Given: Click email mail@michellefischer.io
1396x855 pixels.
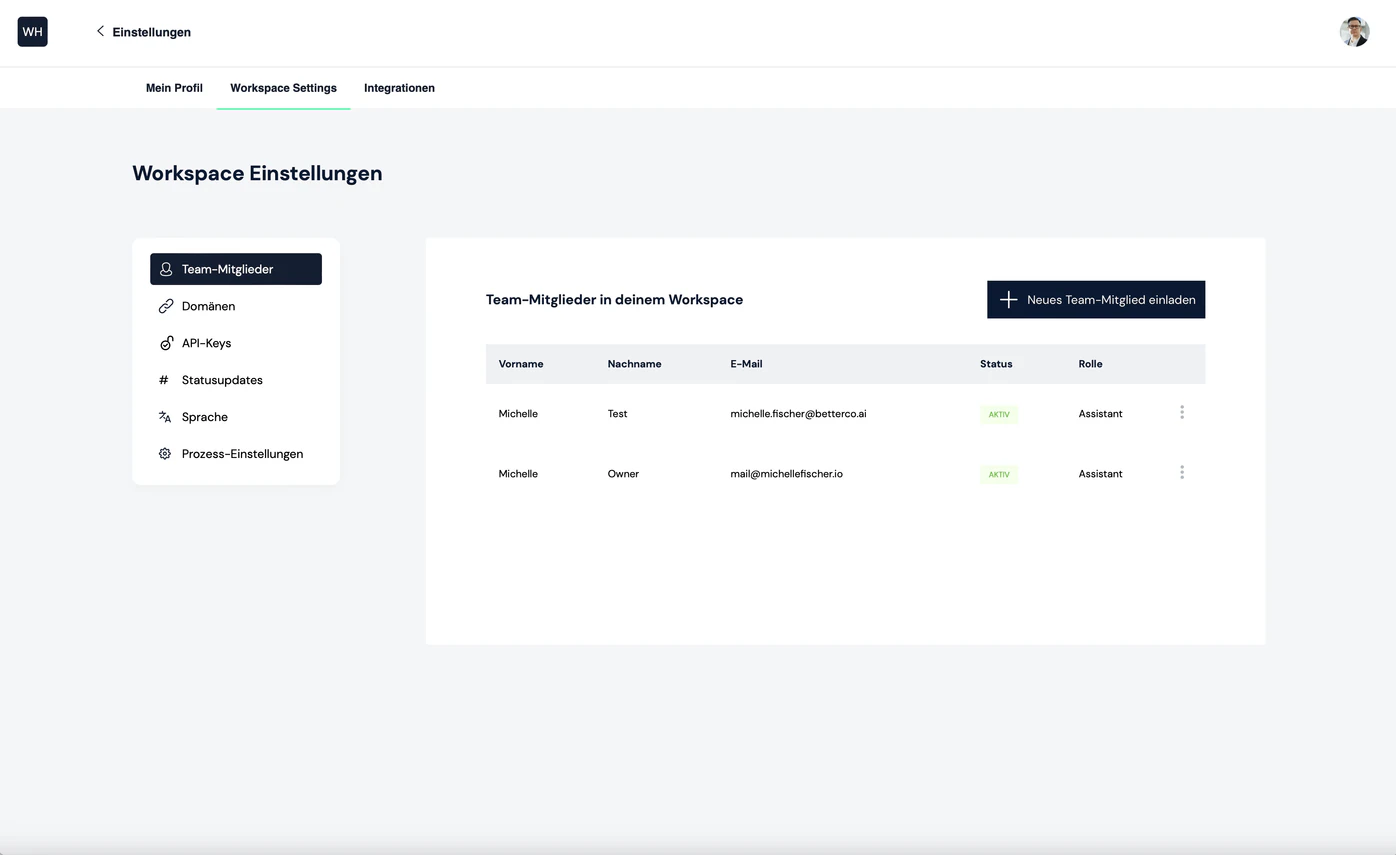Looking at the screenshot, I should (786, 474).
